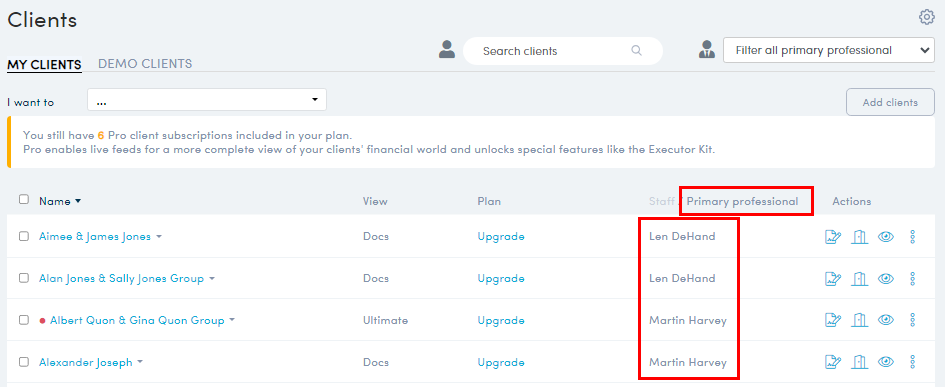Click the Plan column header
This screenshot has width=945, height=387.
pyautogui.click(x=489, y=201)
